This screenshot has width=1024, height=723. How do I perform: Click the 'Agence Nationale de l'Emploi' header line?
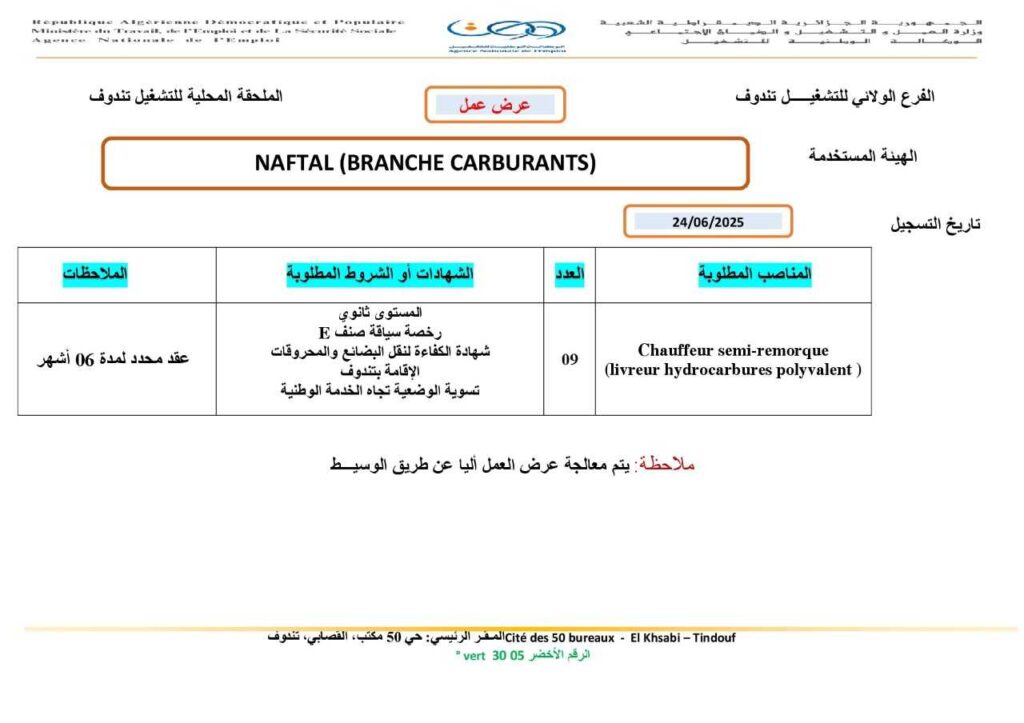pyautogui.click(x=155, y=40)
